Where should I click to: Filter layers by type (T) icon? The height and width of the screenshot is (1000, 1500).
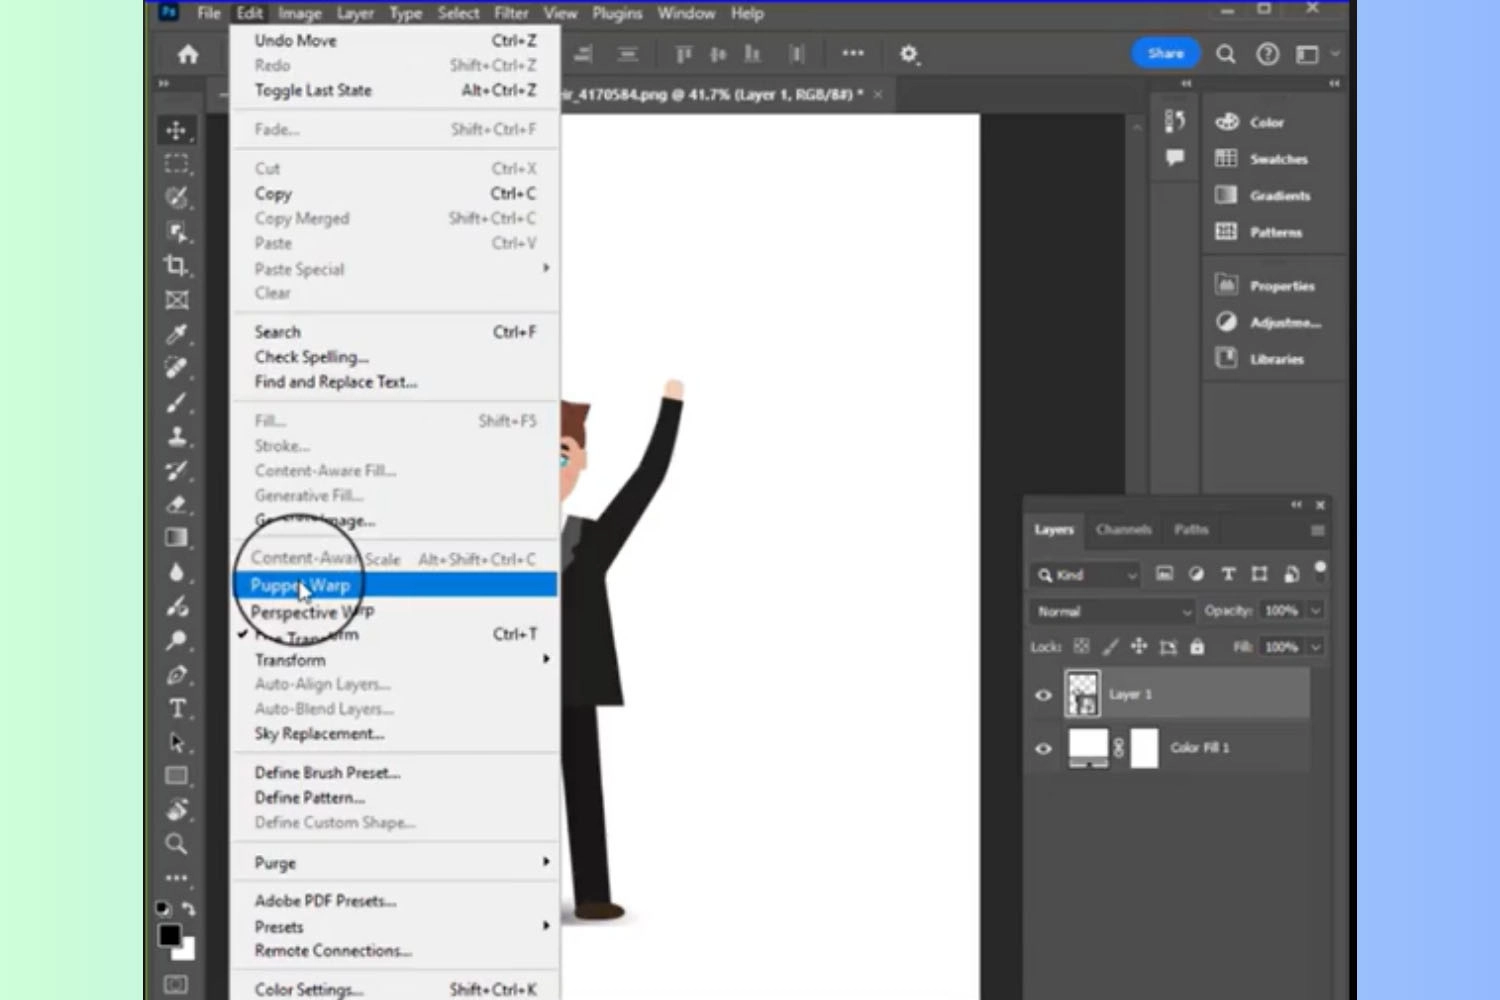click(x=1228, y=574)
